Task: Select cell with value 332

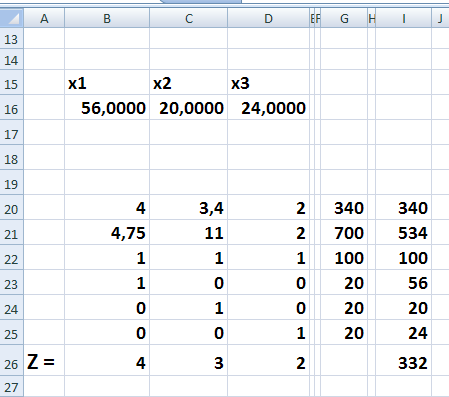Action: 403,361
